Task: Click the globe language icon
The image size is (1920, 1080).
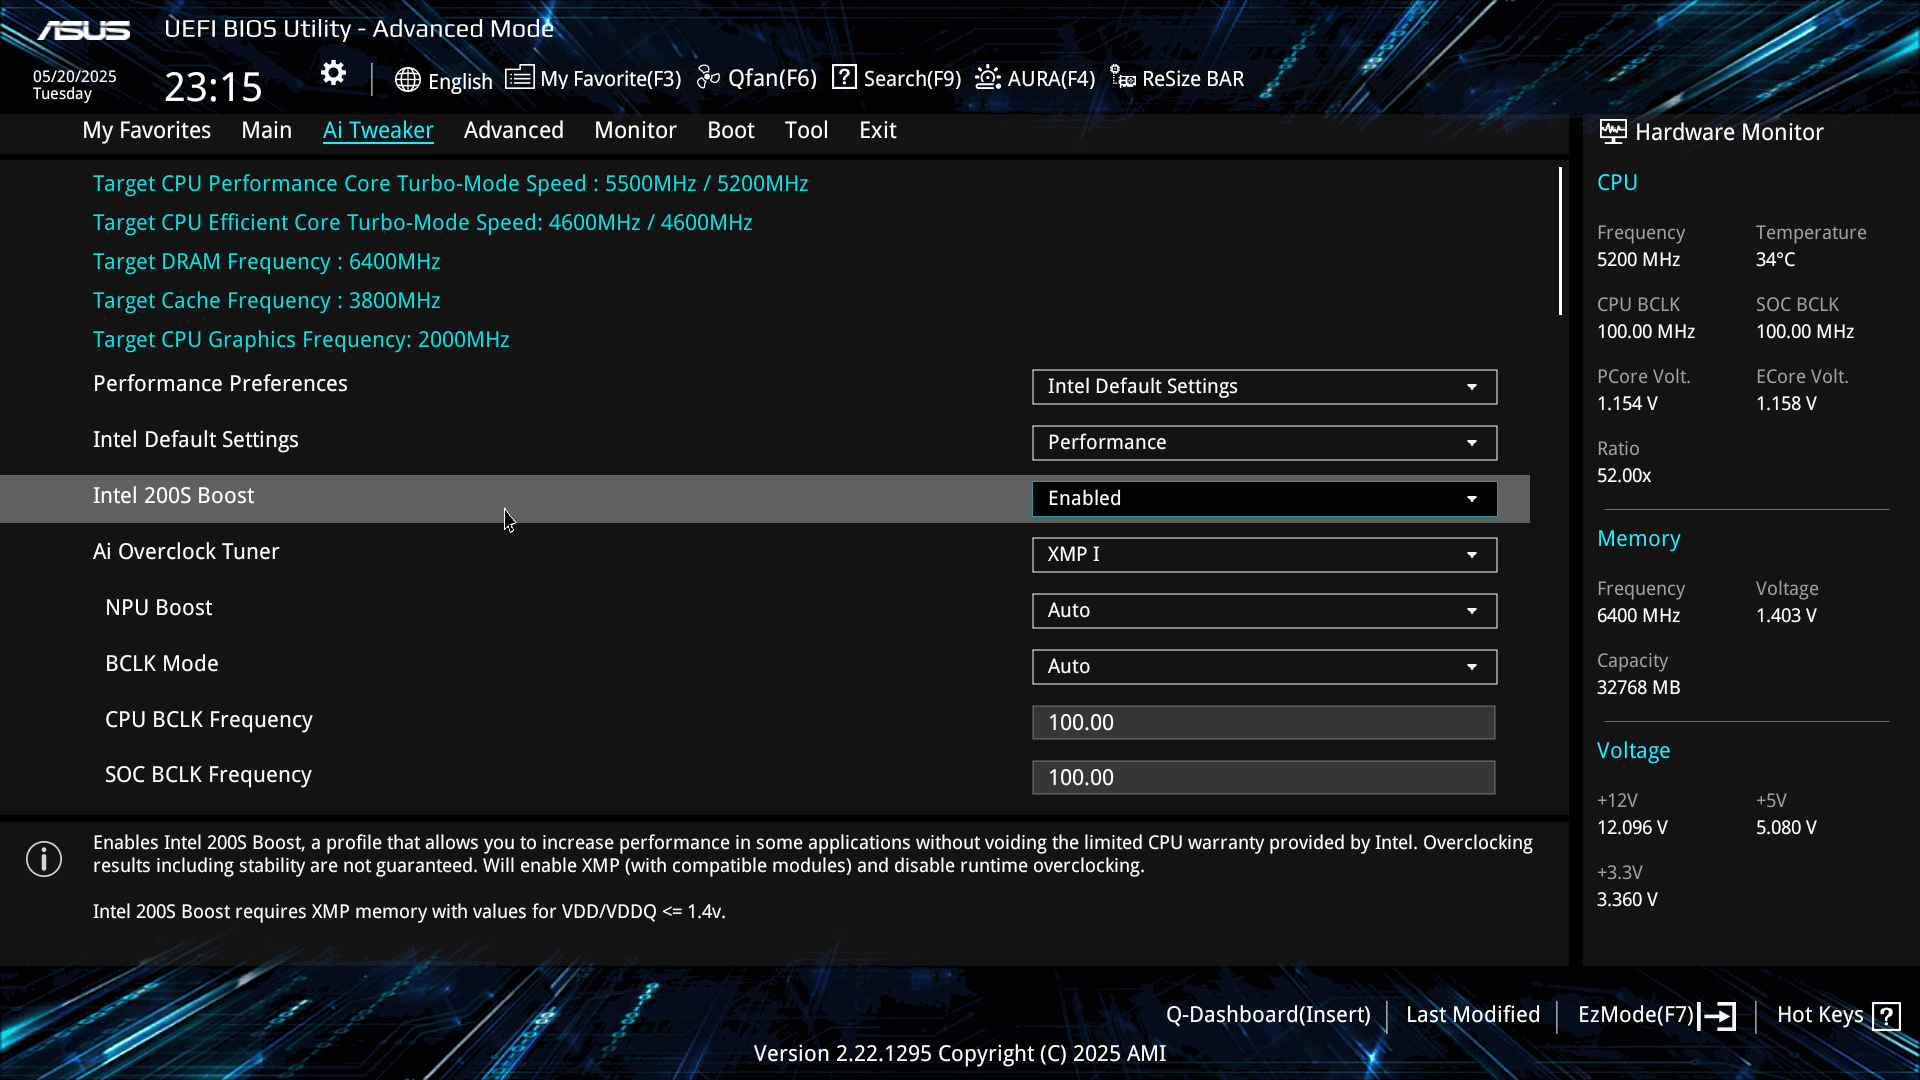Action: [407, 80]
